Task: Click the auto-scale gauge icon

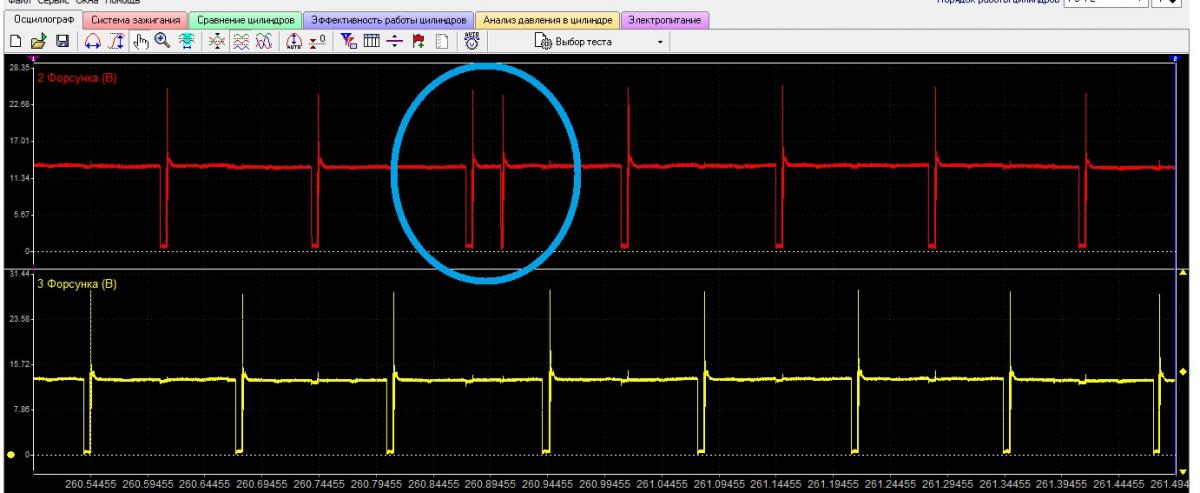Action: click(294, 42)
